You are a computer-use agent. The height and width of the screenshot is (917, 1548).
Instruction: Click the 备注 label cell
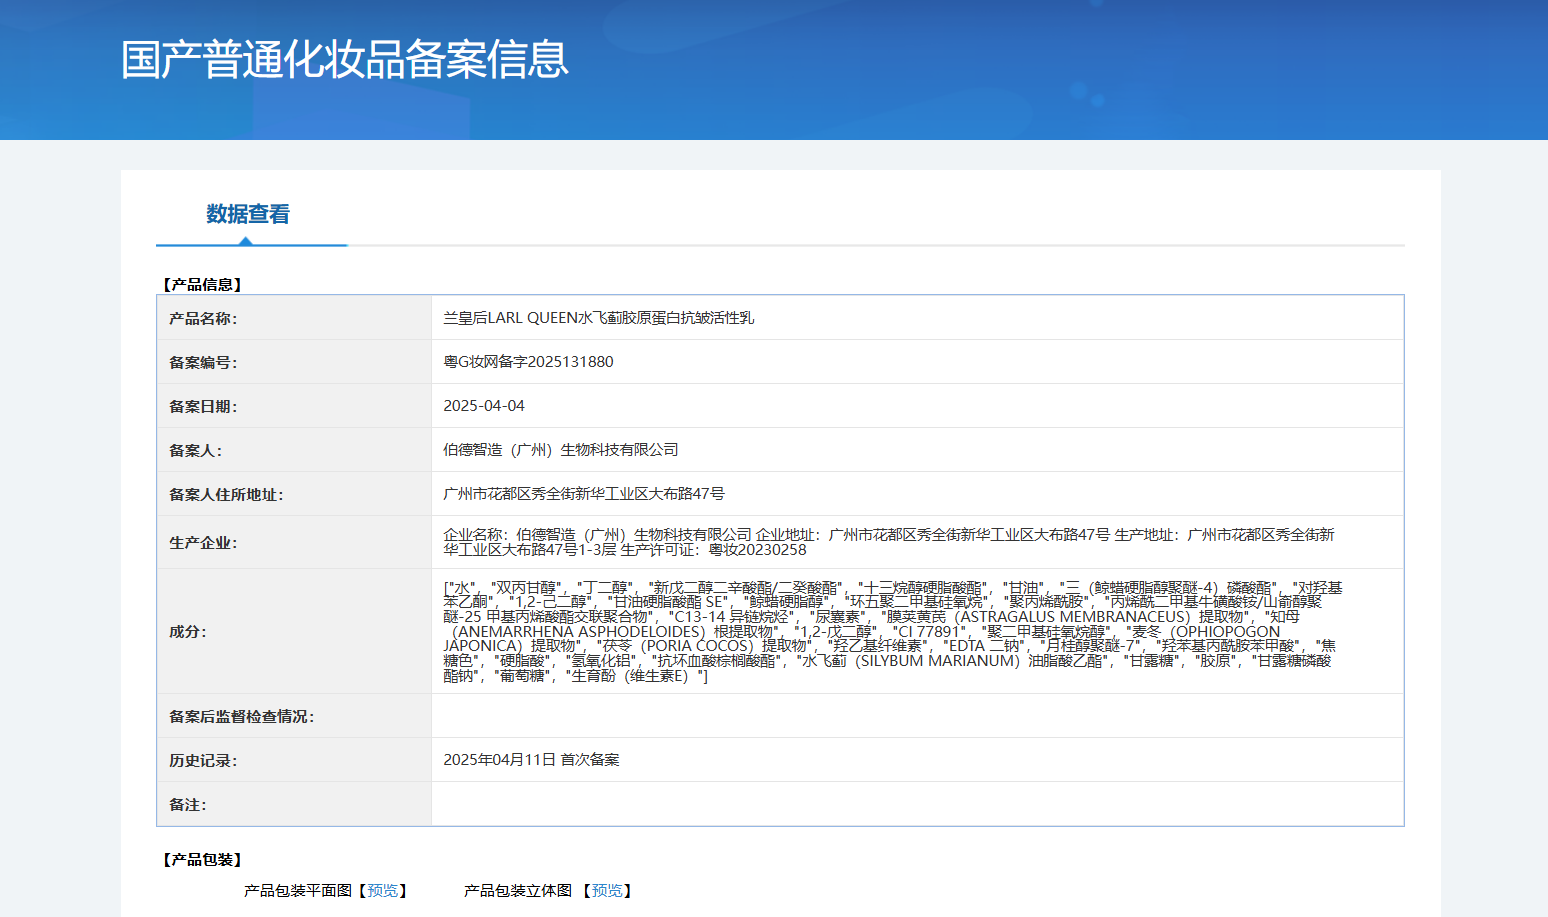click(x=294, y=804)
